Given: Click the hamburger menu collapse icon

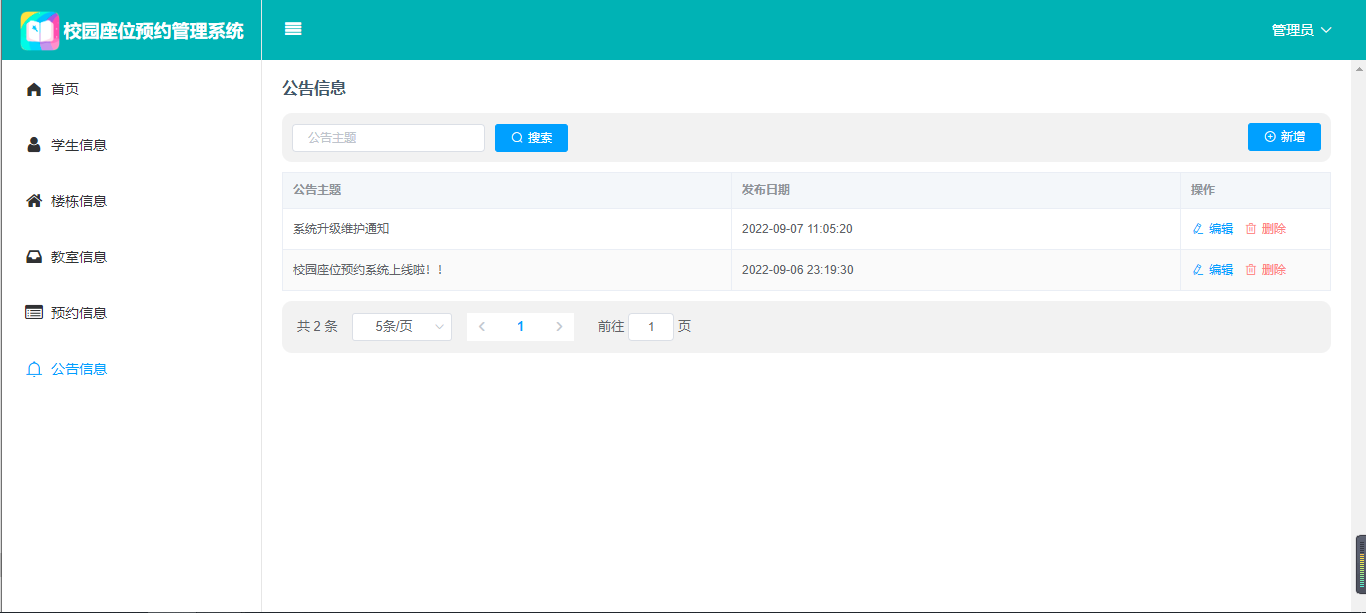Looking at the screenshot, I should click(293, 29).
